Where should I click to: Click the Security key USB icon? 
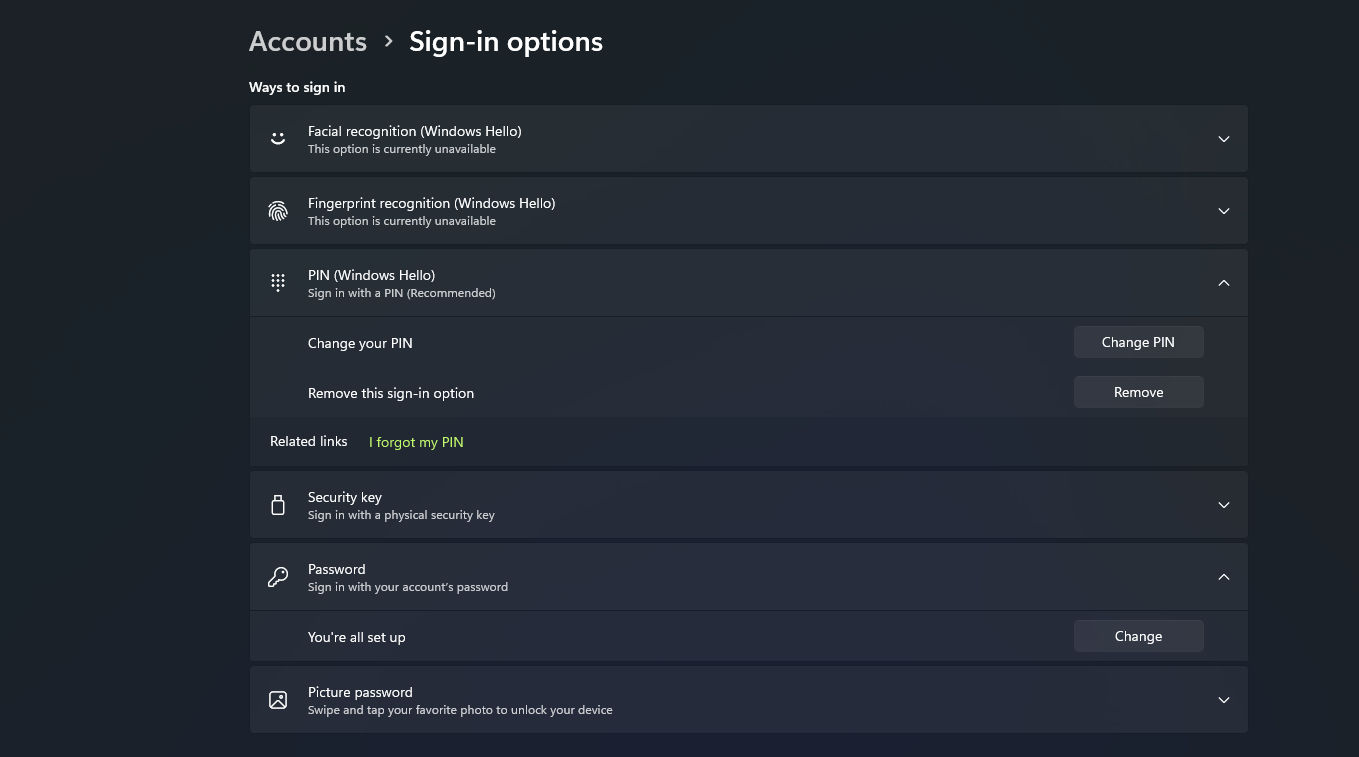(278, 505)
